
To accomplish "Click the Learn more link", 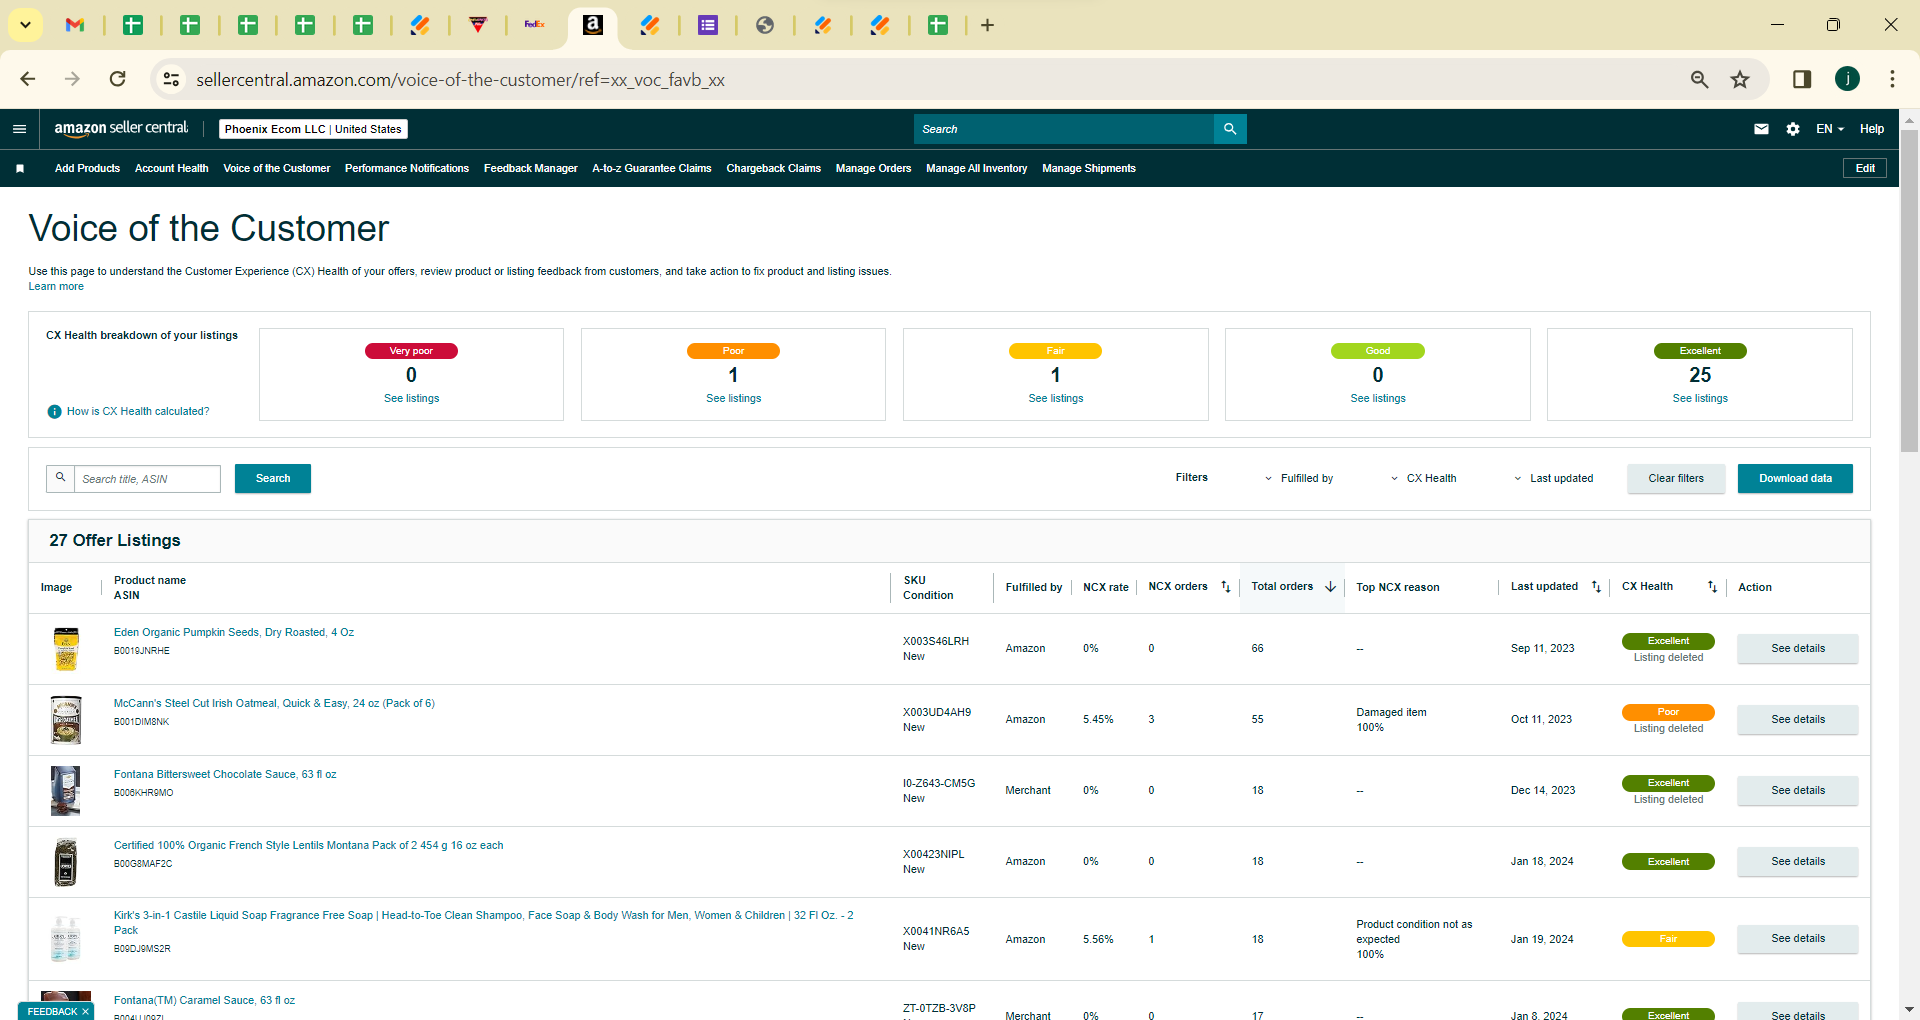I will click(x=56, y=287).
